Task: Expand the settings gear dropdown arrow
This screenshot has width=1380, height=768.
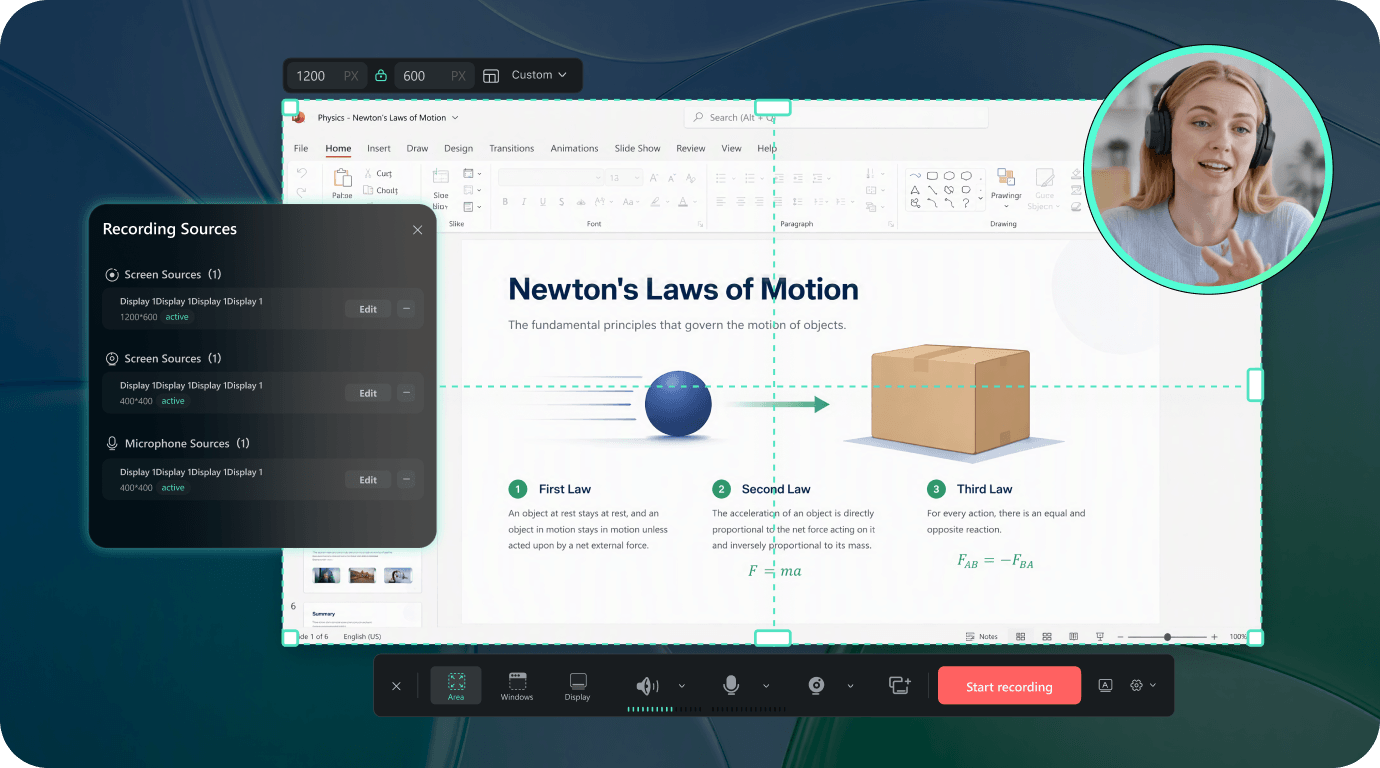Action: [1153, 685]
